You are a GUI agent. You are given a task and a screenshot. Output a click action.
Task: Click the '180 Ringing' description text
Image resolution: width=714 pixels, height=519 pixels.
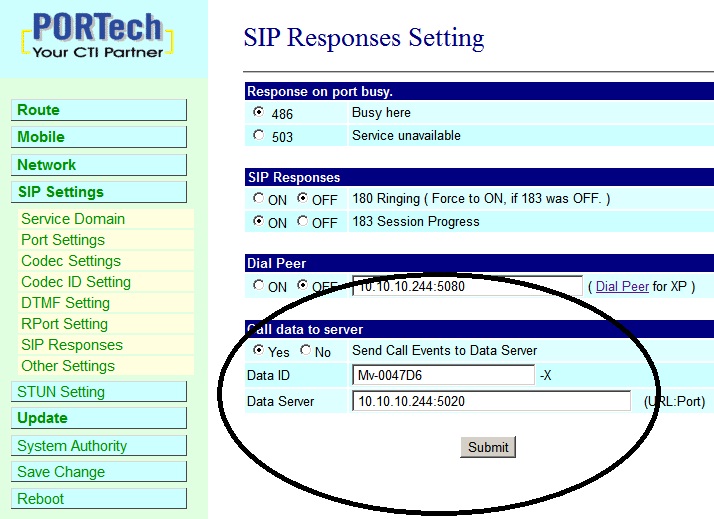tap(481, 198)
